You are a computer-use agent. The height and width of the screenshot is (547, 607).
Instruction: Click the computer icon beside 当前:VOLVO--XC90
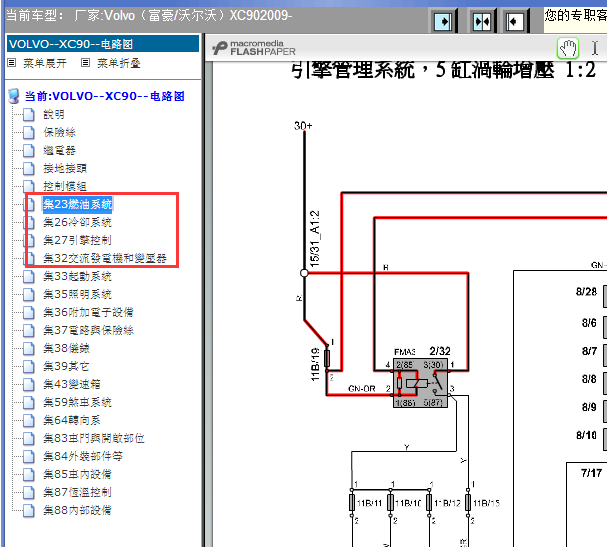(14, 96)
